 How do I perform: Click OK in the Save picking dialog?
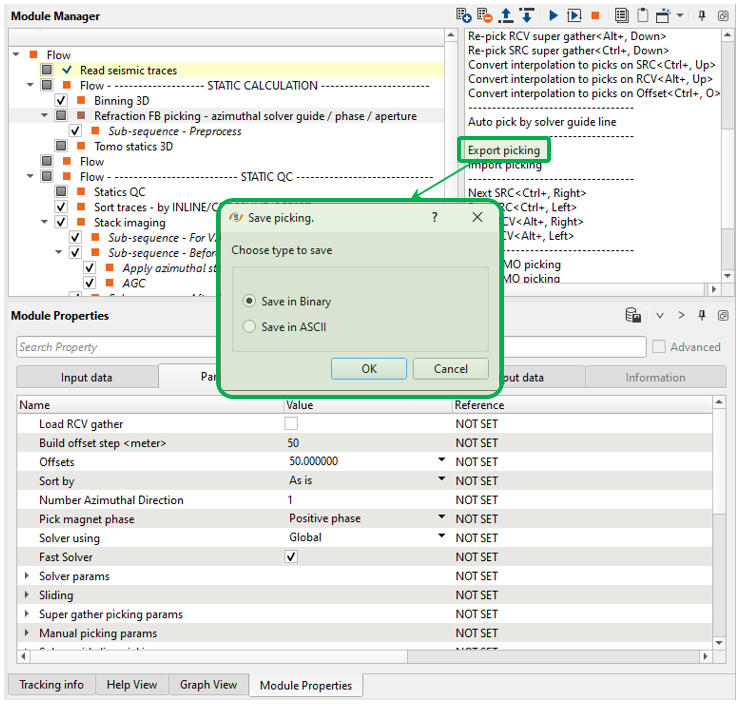click(x=369, y=369)
